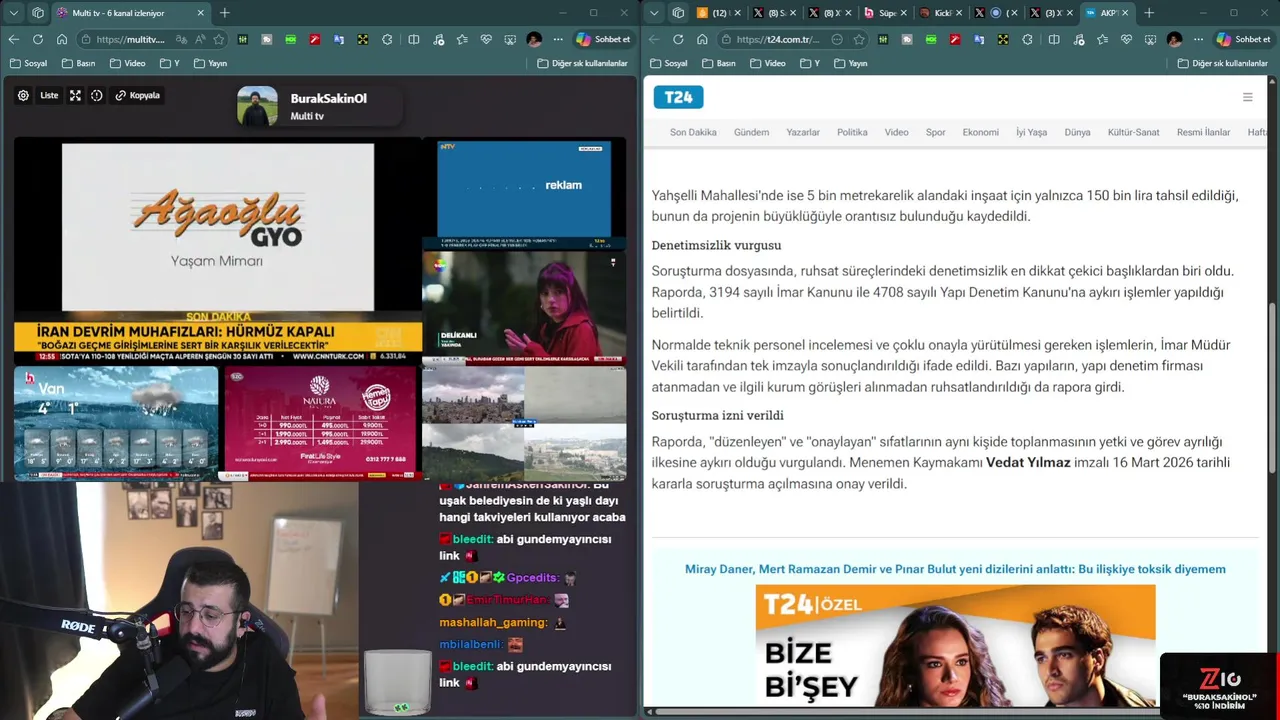Open a new tab in left browser
The image size is (1280, 720).
[225, 13]
